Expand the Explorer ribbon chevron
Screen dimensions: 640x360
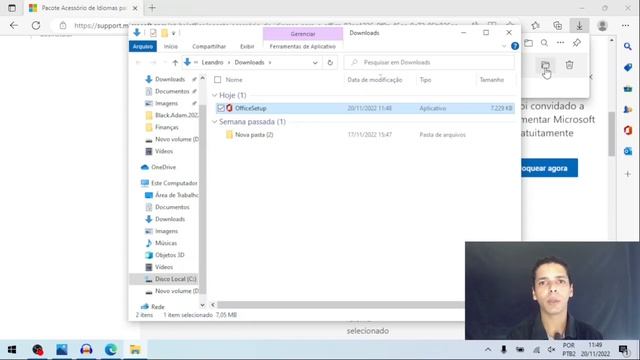tap(504, 46)
